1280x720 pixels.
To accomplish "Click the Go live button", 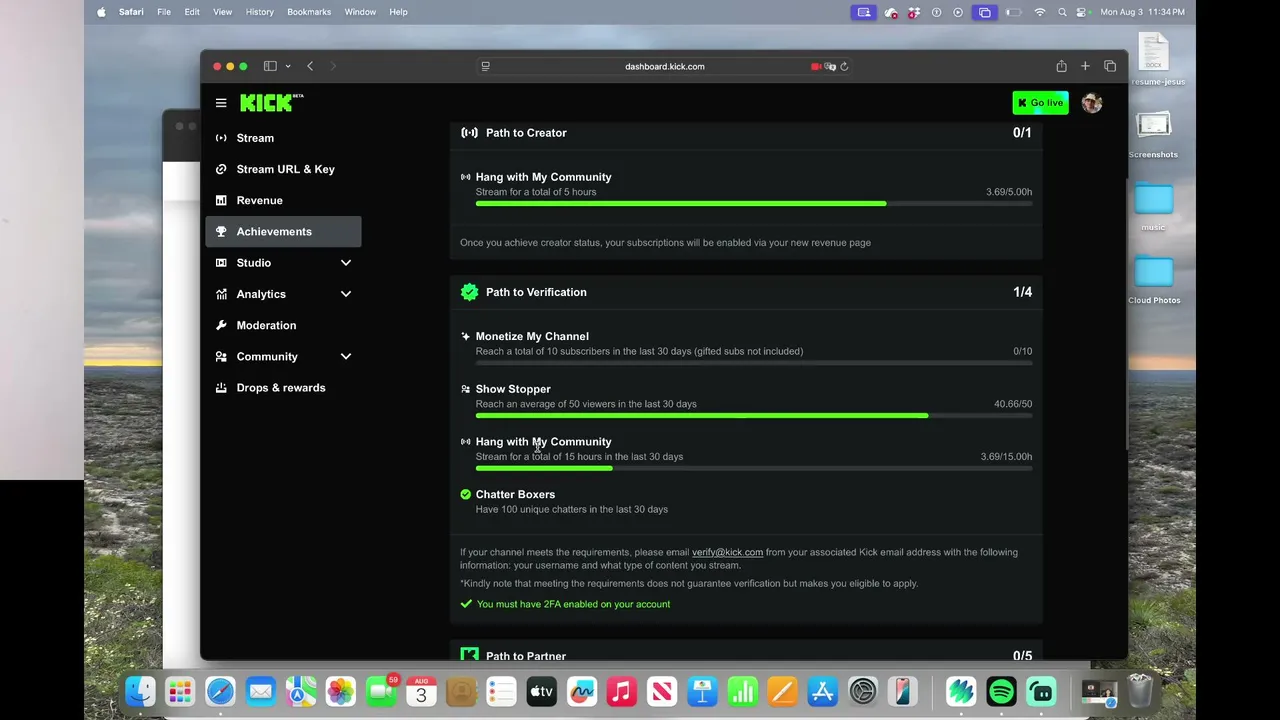I will coord(1040,103).
